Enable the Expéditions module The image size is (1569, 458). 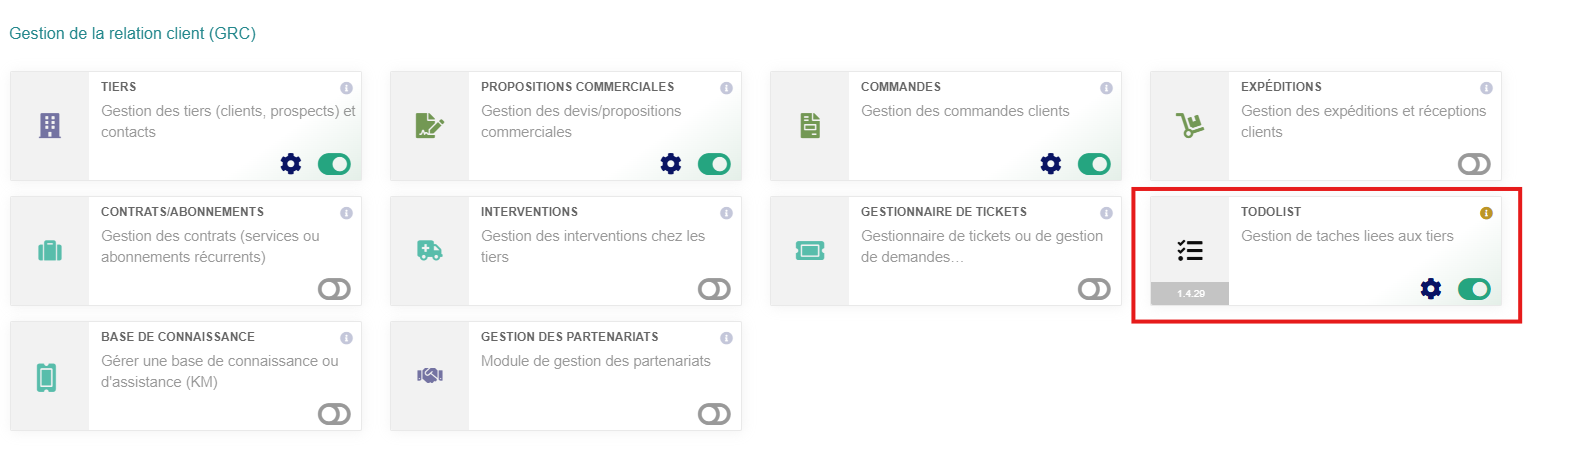pyautogui.click(x=1474, y=164)
